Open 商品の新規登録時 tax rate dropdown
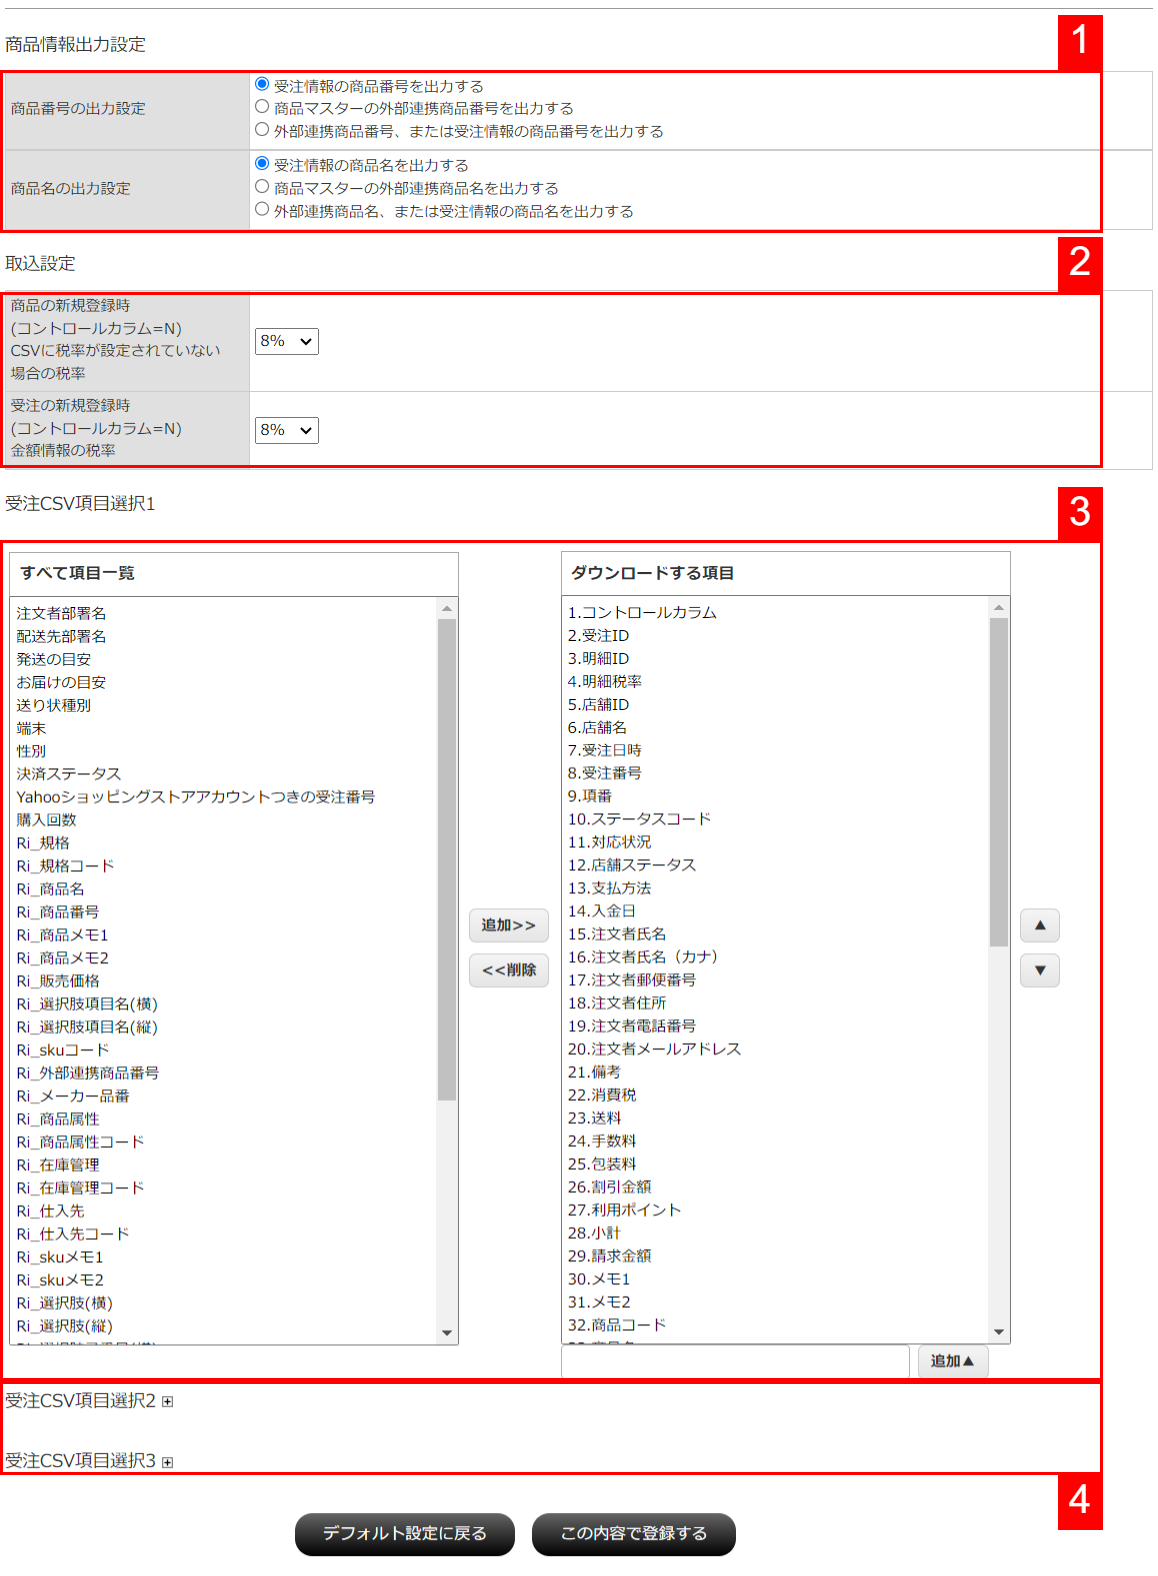 286,341
